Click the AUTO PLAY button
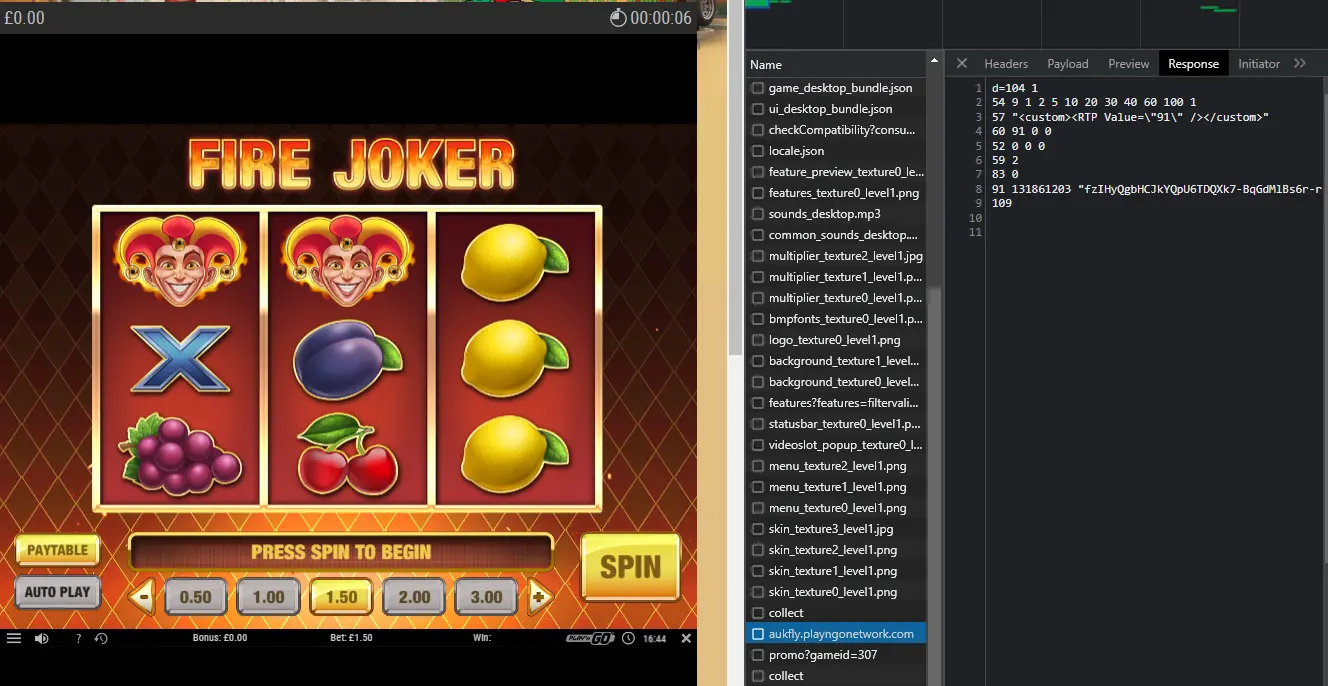The height and width of the screenshot is (686, 1328). 58,592
